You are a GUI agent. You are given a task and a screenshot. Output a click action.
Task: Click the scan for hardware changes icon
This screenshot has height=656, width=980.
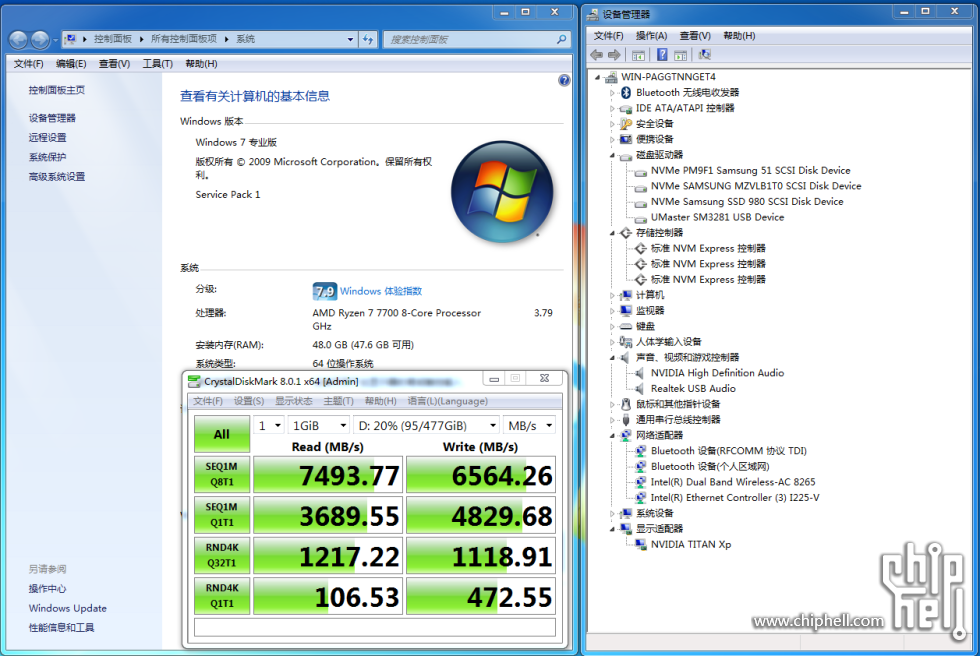tap(704, 55)
